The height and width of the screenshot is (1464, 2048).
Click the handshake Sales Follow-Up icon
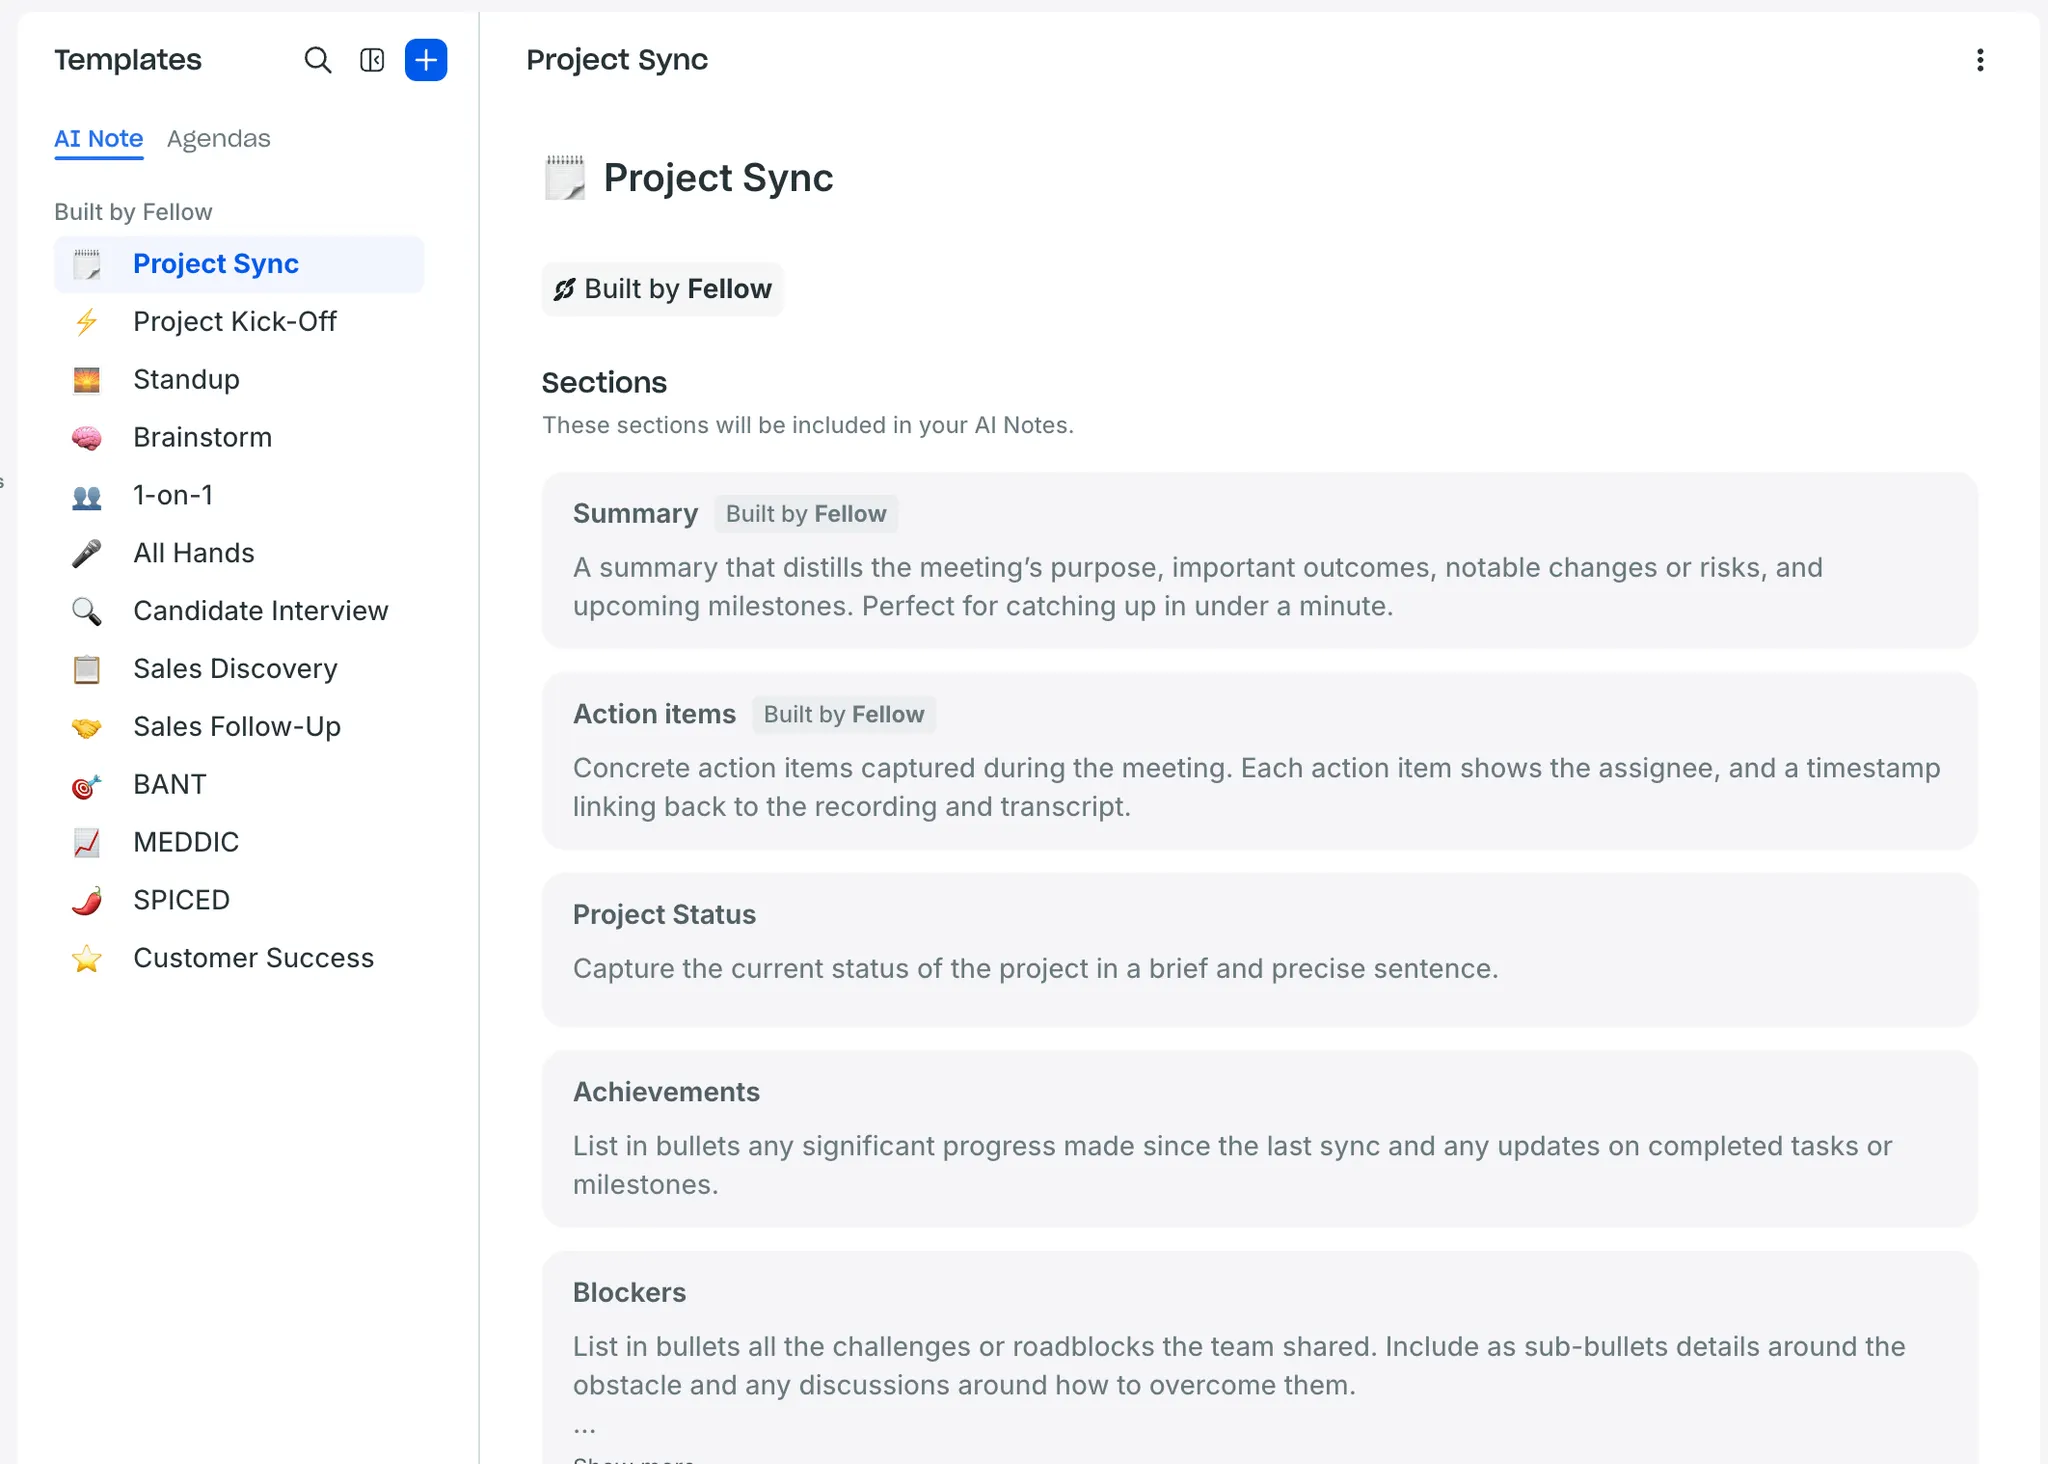coord(87,727)
